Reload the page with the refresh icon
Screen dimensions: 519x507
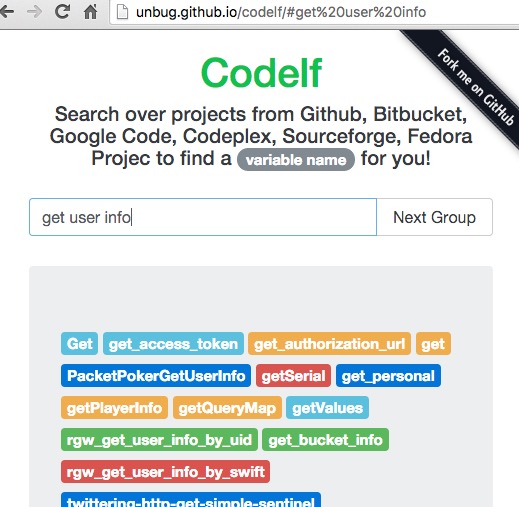pyautogui.click(x=62, y=12)
